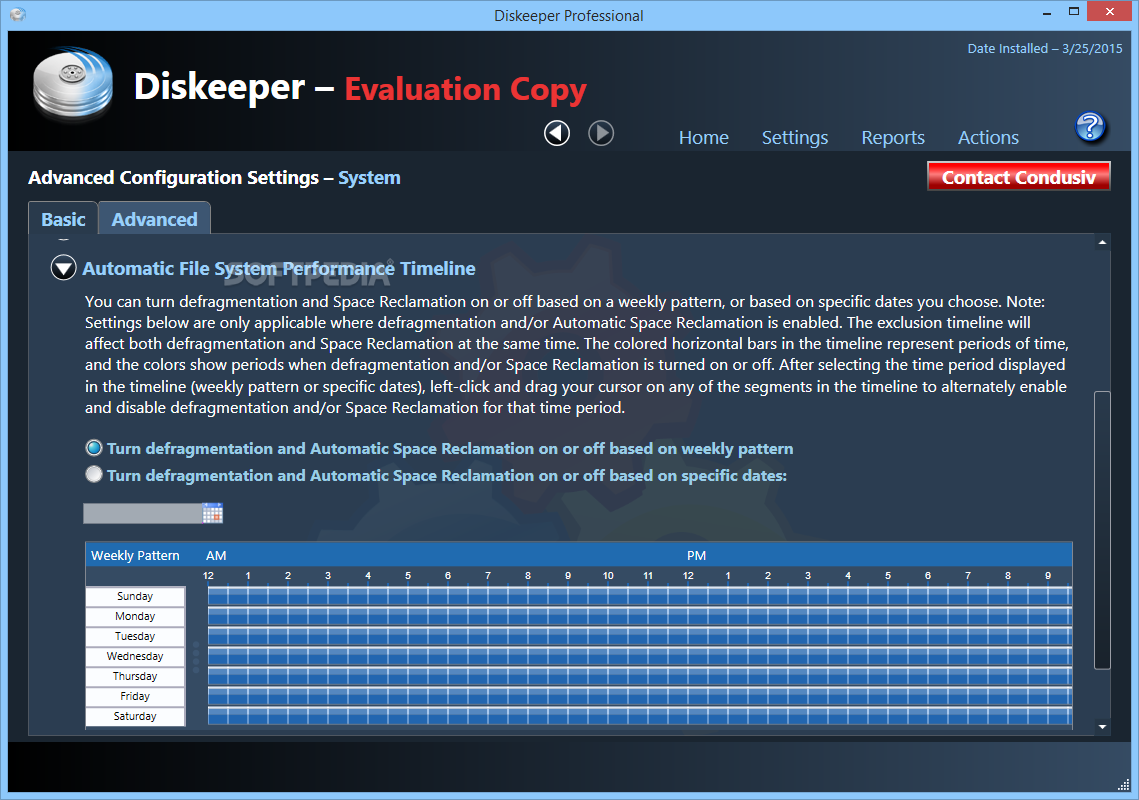Screen dimensions: 1139x800
Task: Select the Monday row label
Action: pyautogui.click(x=135, y=616)
